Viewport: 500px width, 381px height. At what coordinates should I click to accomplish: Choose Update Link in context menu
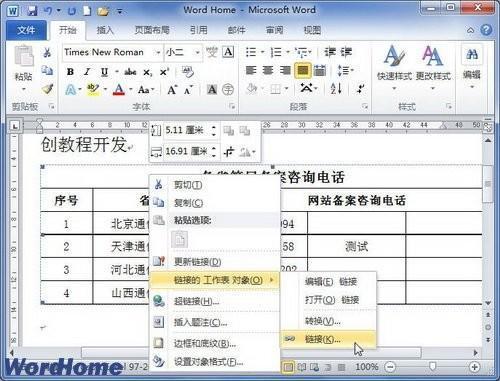coord(215,262)
